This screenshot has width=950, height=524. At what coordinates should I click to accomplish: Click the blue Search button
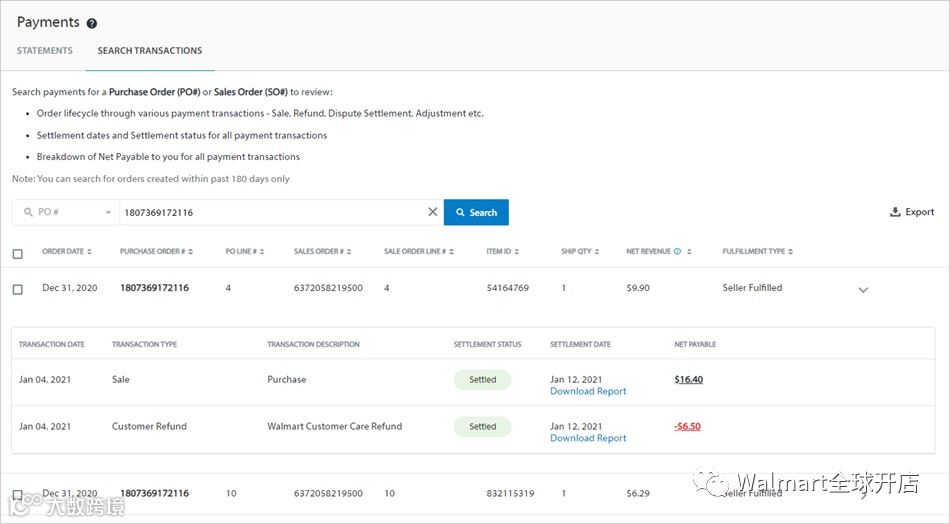pyautogui.click(x=476, y=212)
